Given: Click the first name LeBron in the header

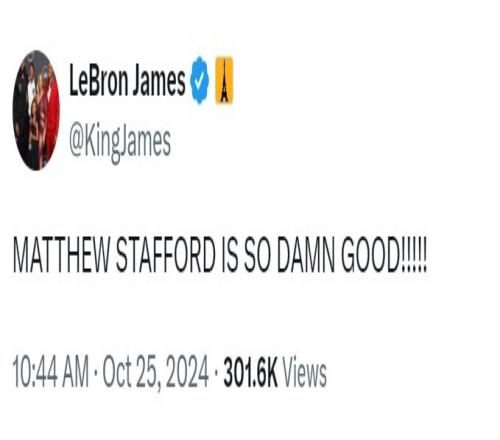Looking at the screenshot, I should point(98,80).
